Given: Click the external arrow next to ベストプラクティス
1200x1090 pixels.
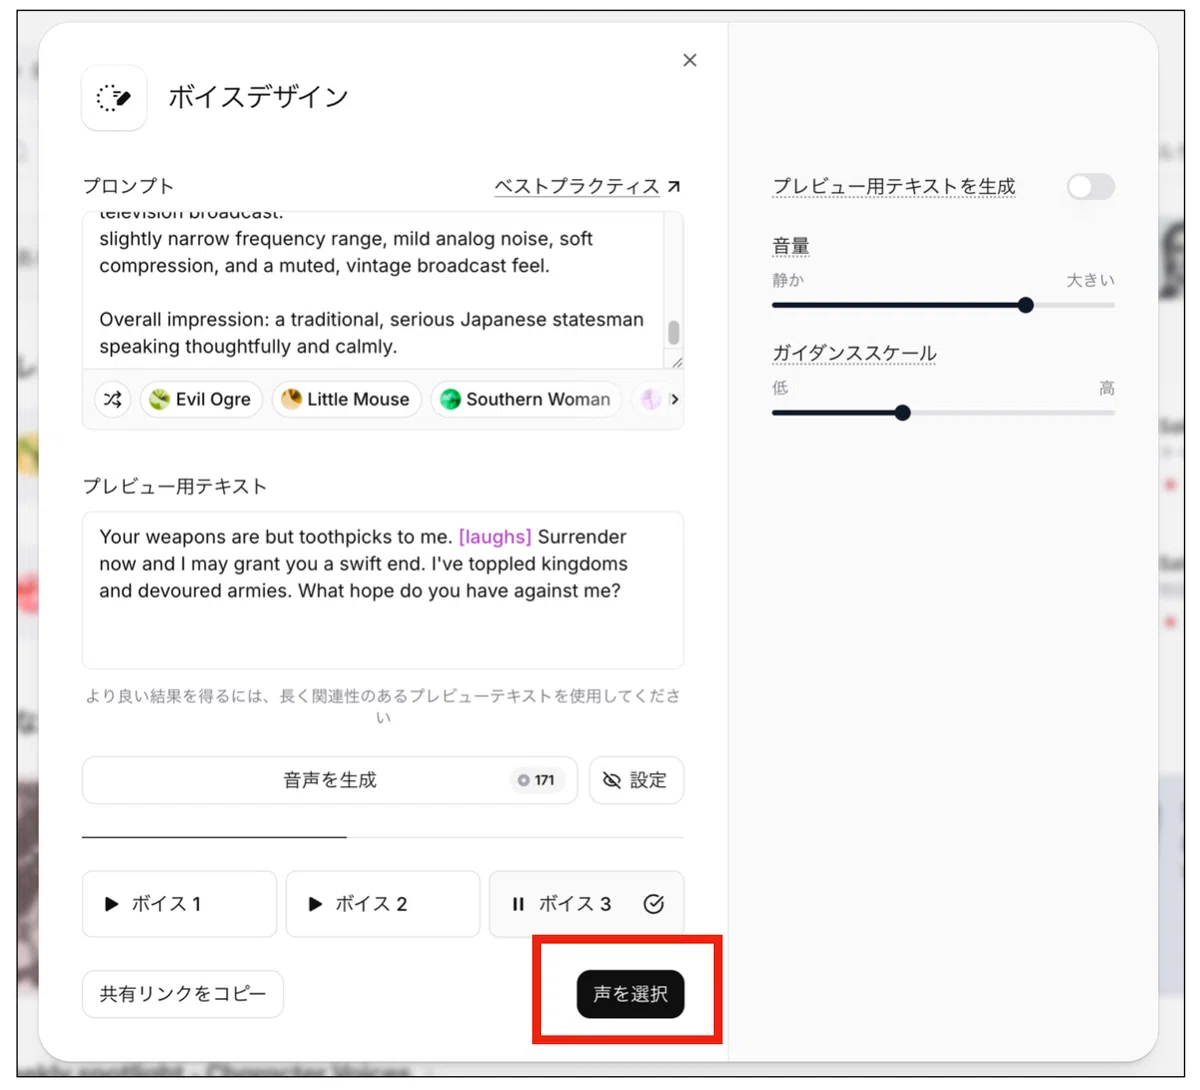Looking at the screenshot, I should pos(674,186).
